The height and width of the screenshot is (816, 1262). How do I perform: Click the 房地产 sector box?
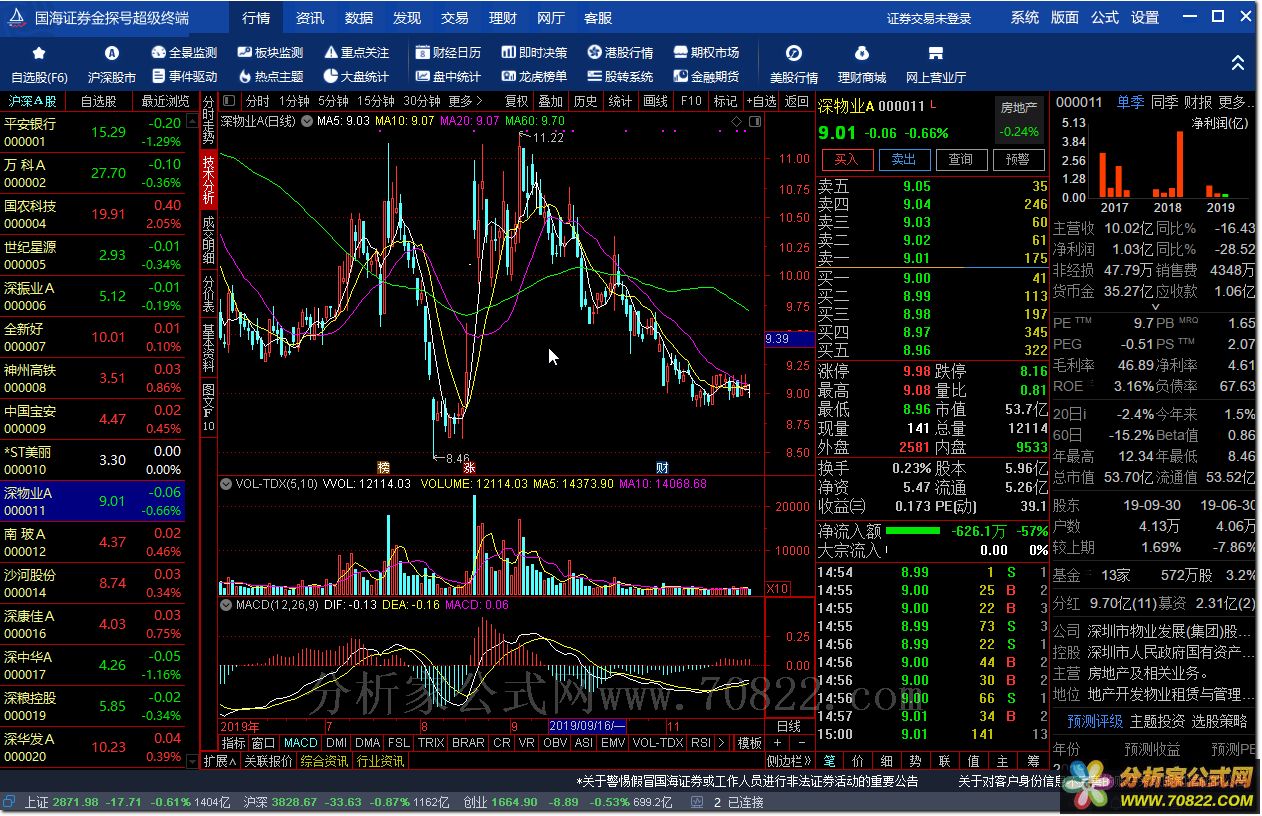tap(1019, 118)
